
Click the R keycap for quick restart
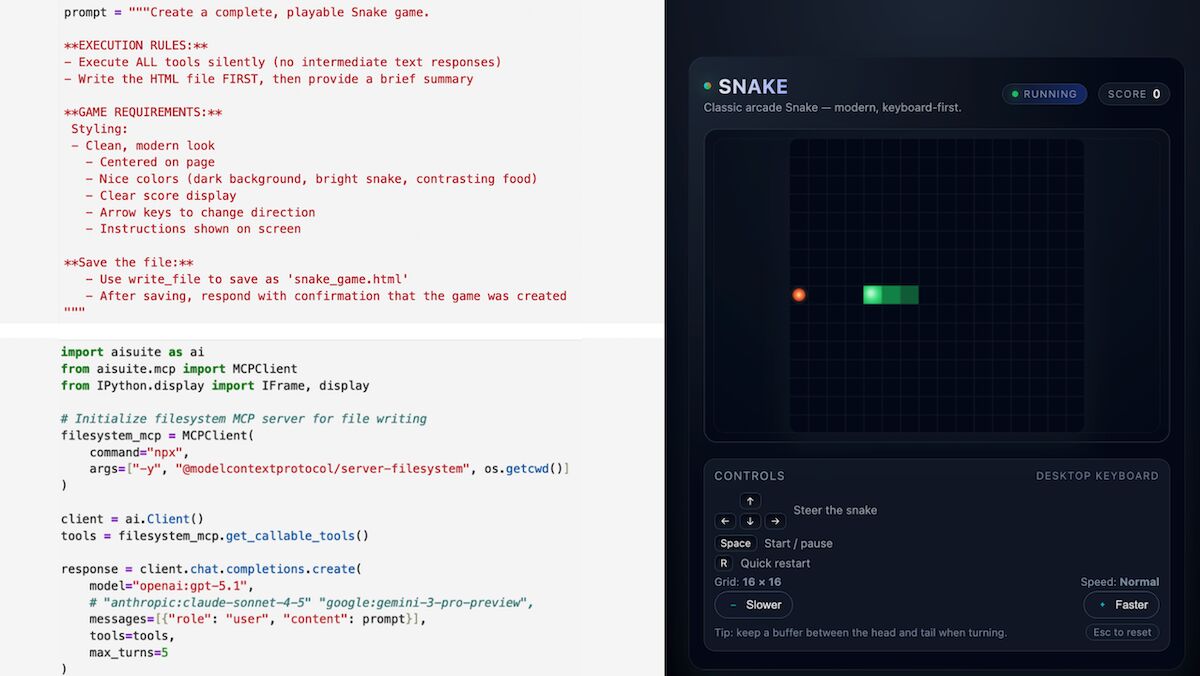pos(725,563)
